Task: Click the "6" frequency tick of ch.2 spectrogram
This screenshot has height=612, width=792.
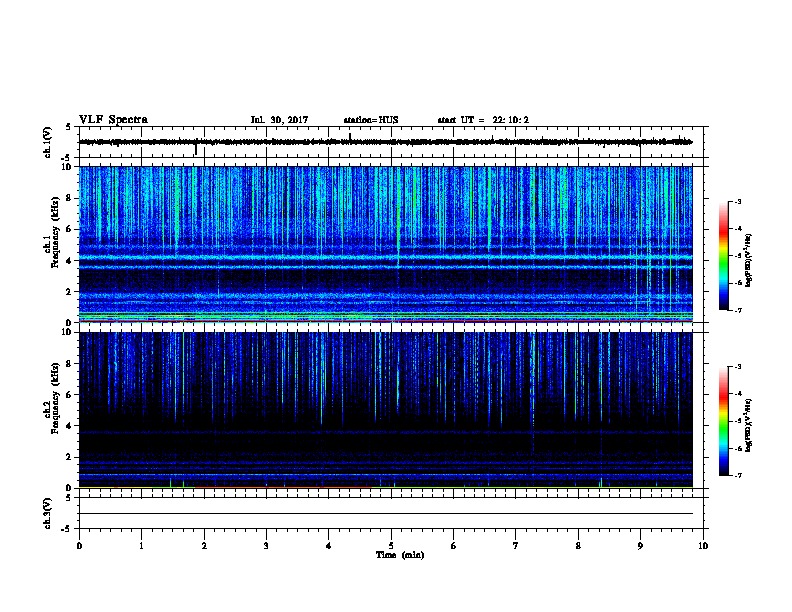Action: (69, 394)
